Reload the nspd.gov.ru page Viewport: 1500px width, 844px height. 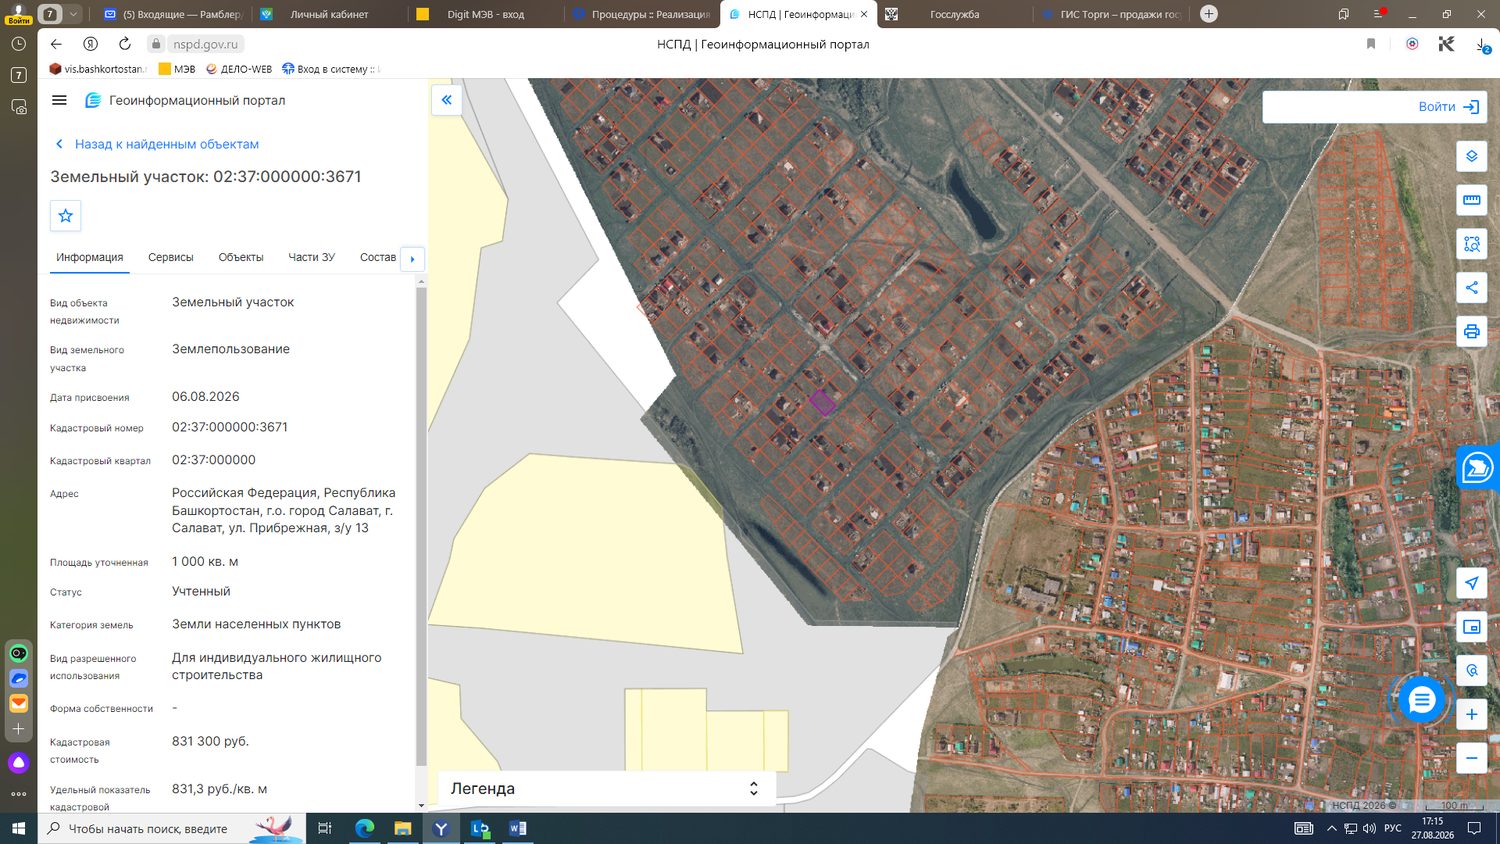pos(124,44)
